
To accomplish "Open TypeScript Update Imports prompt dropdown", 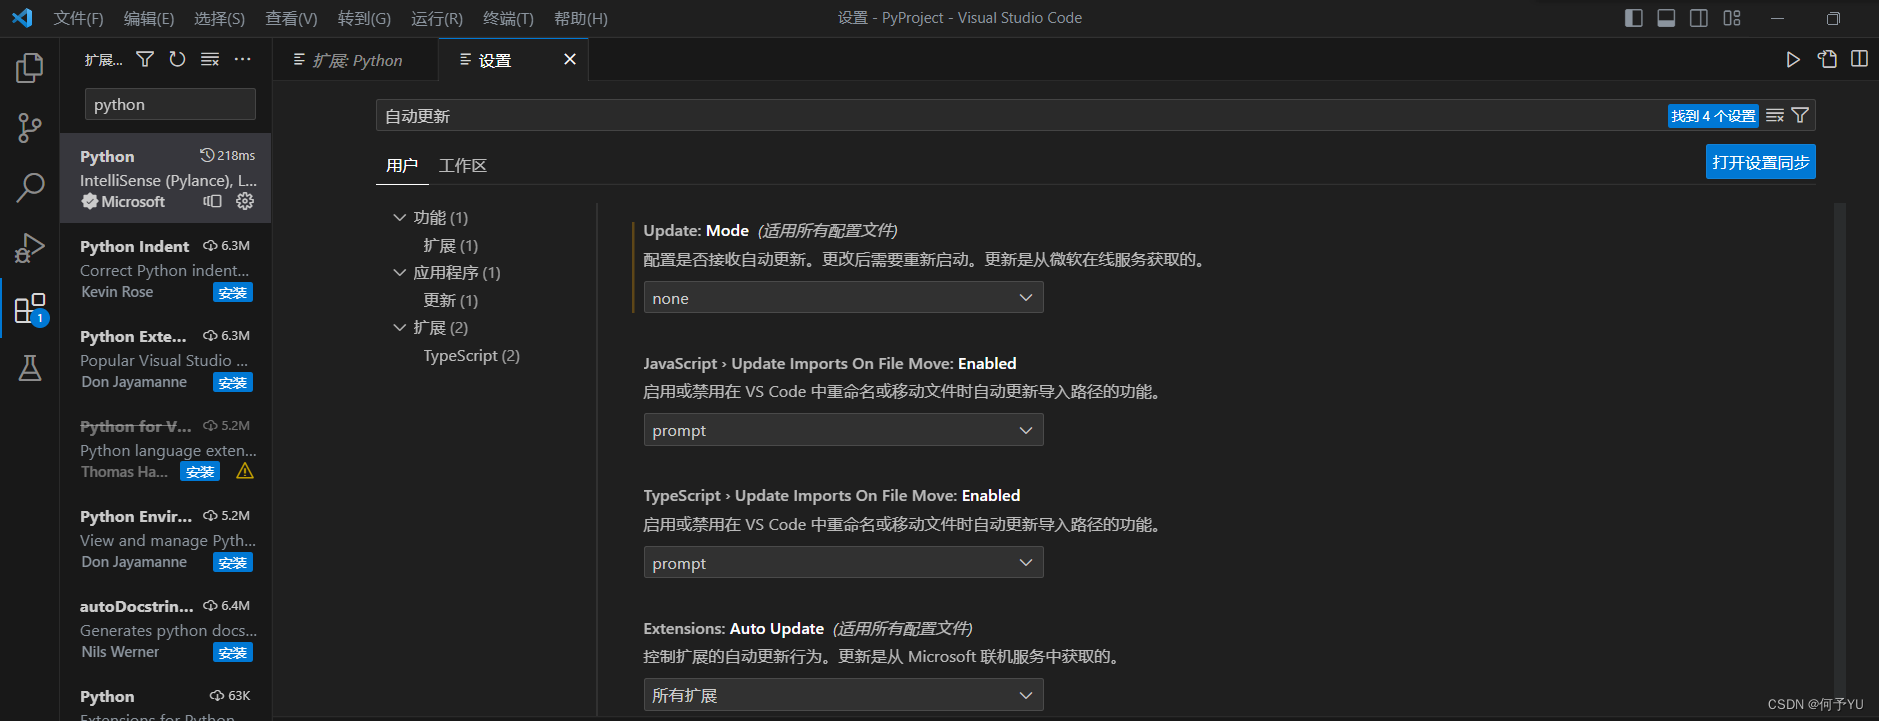I will 843,563.
